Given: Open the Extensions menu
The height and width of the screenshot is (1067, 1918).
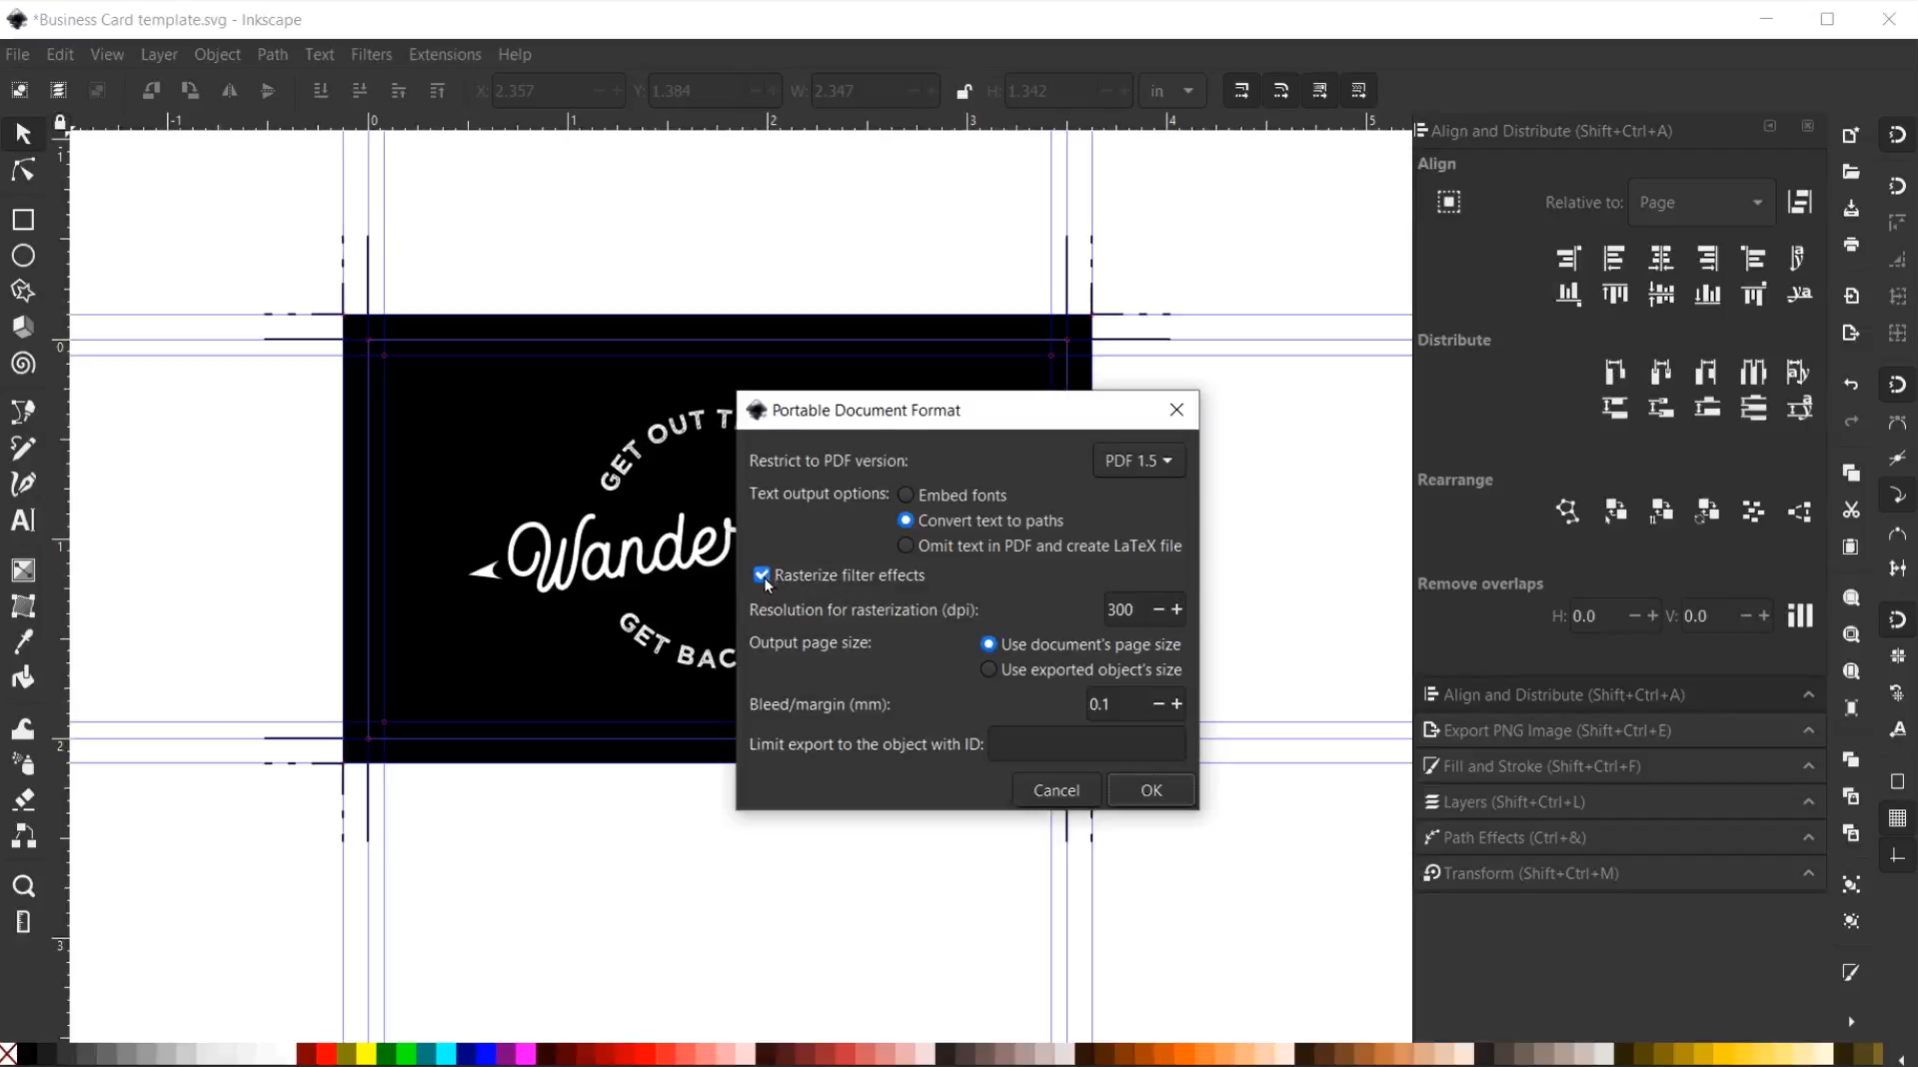Looking at the screenshot, I should pos(444,54).
